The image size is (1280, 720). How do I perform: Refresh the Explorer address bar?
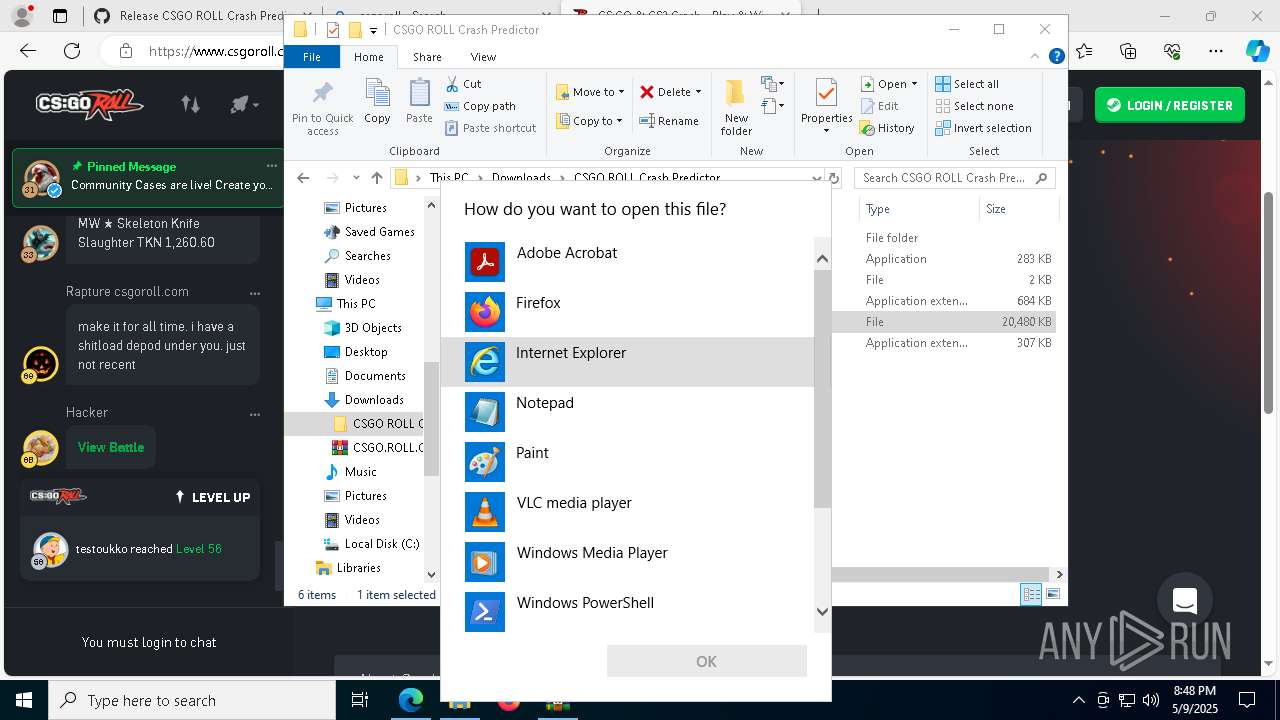point(834,178)
